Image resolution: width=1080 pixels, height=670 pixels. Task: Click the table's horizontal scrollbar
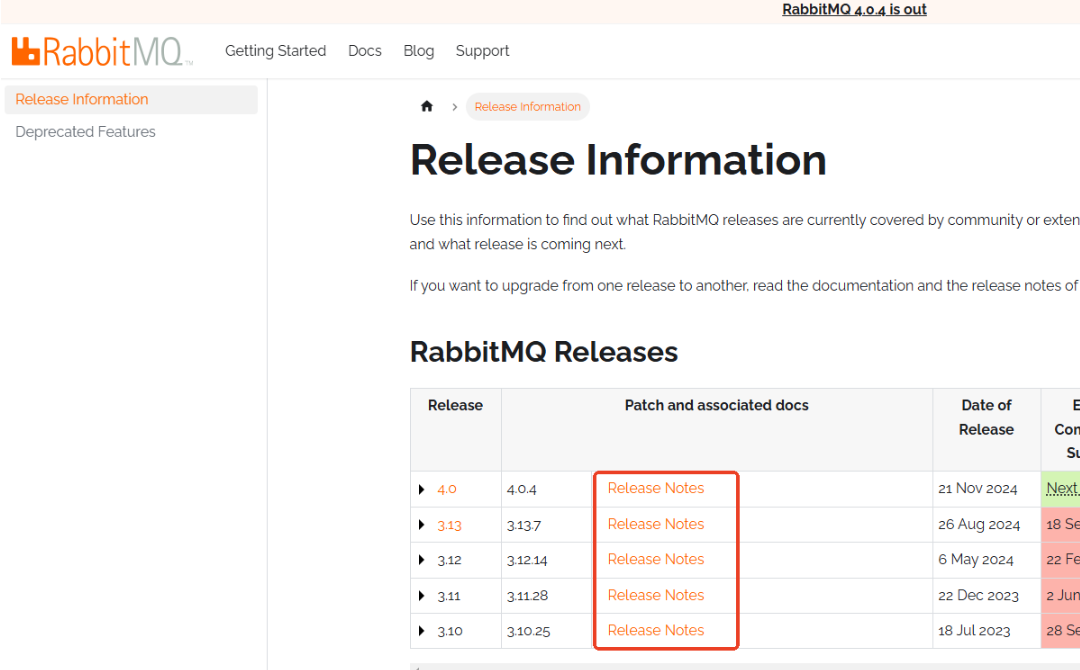tap(745, 667)
